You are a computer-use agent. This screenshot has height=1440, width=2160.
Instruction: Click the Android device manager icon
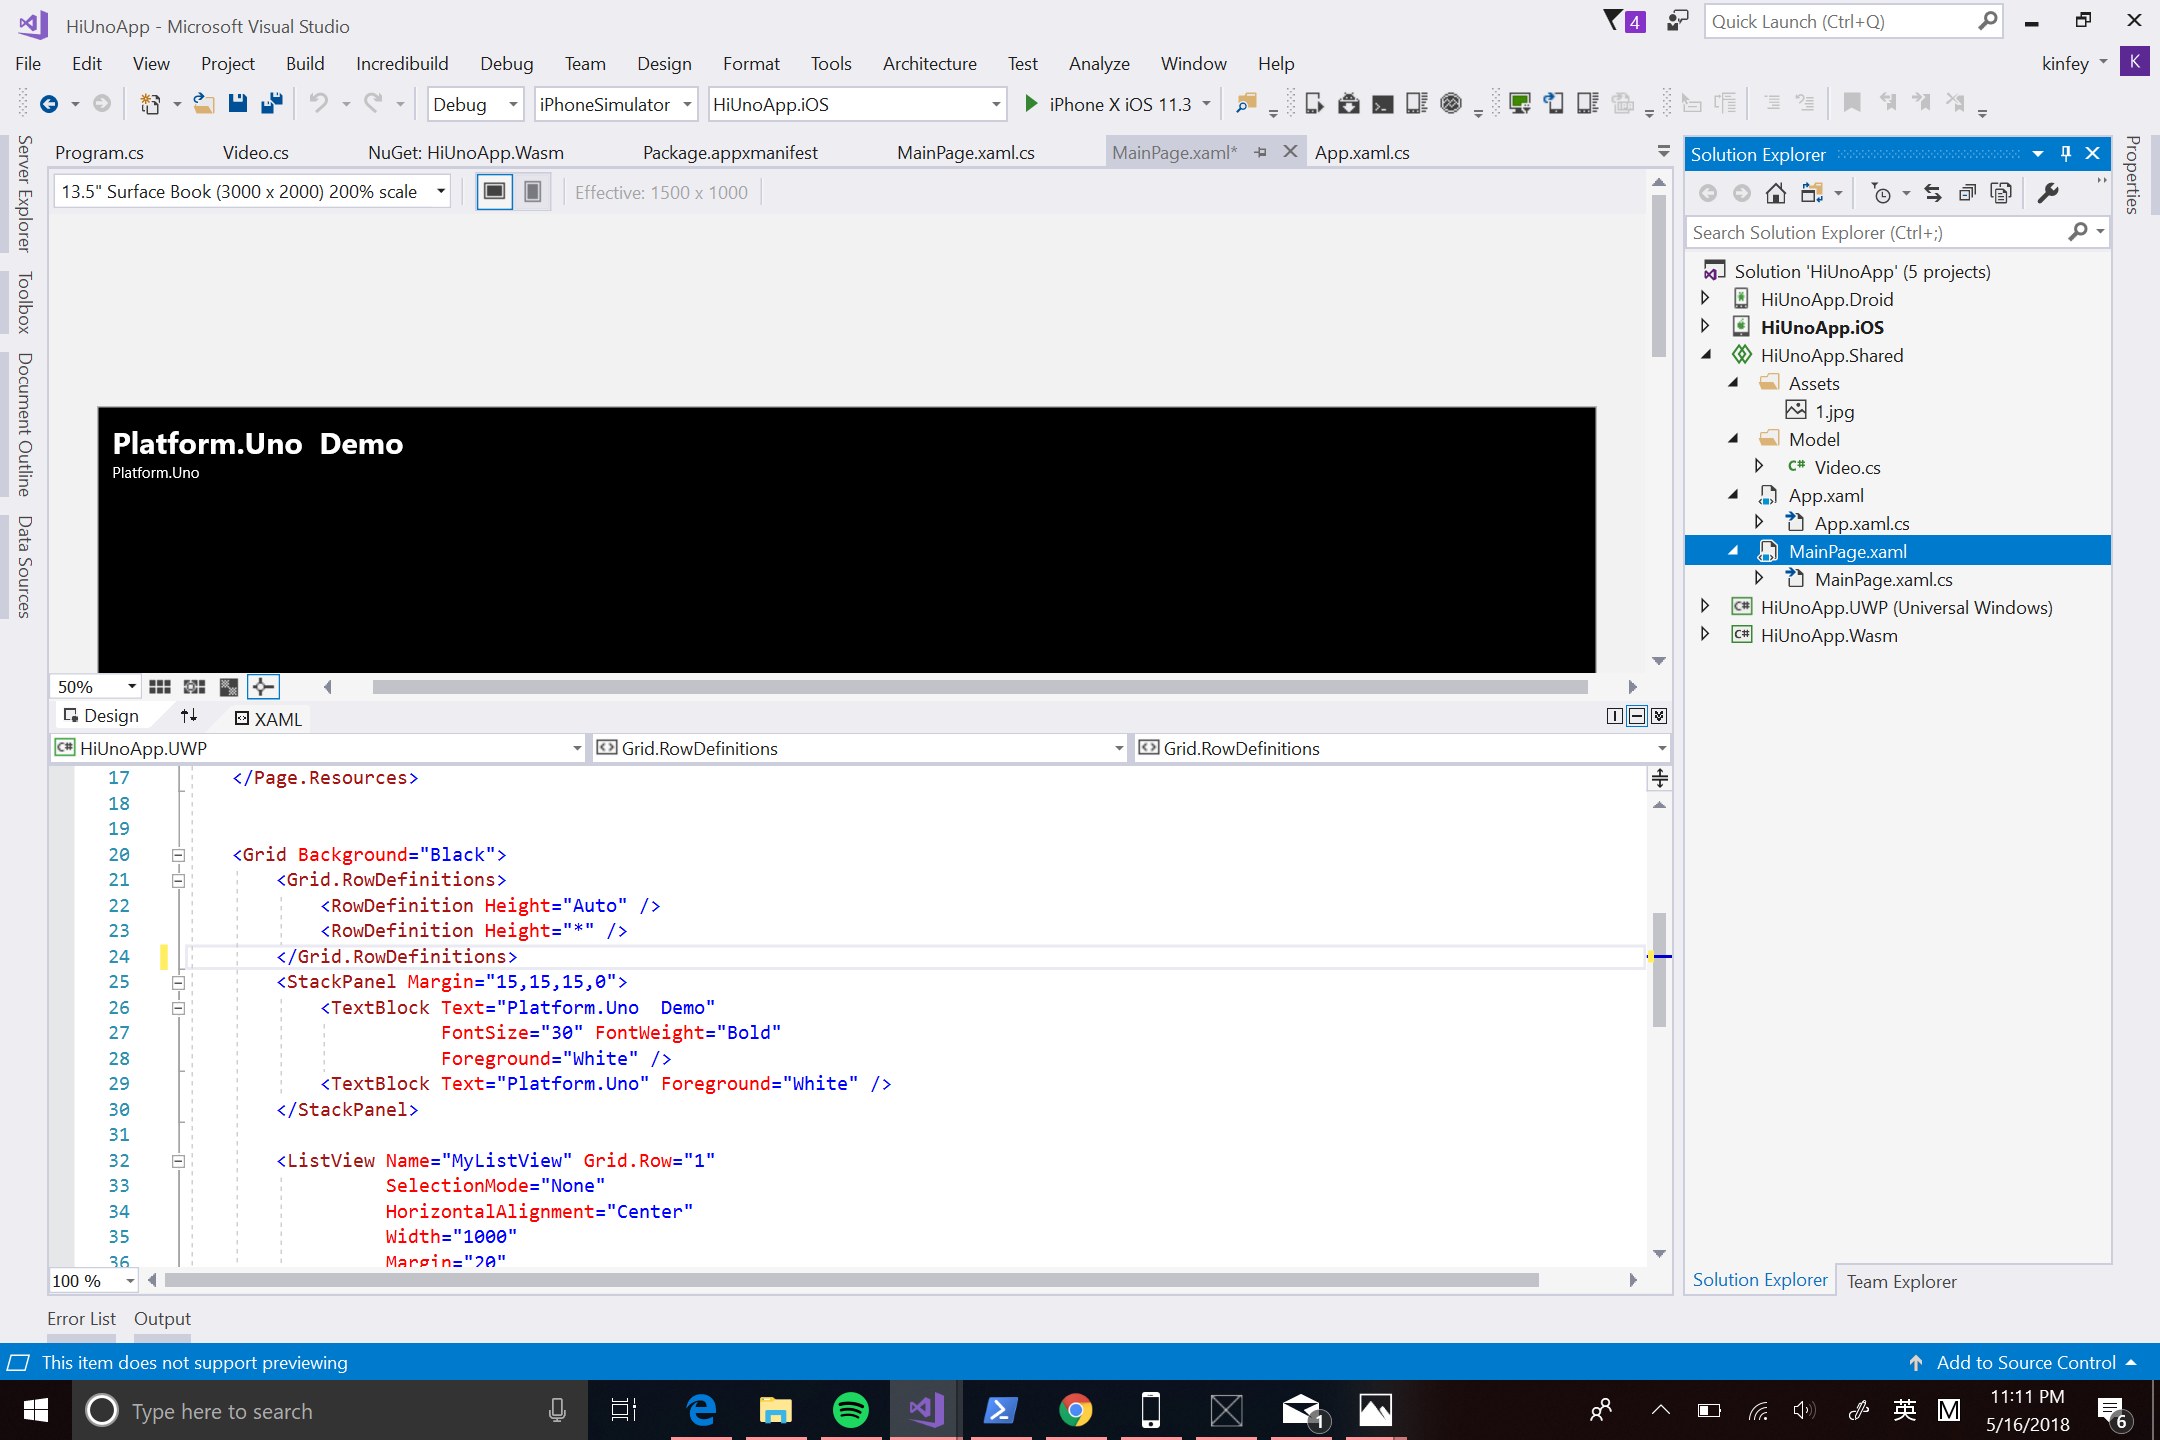tap(1349, 104)
